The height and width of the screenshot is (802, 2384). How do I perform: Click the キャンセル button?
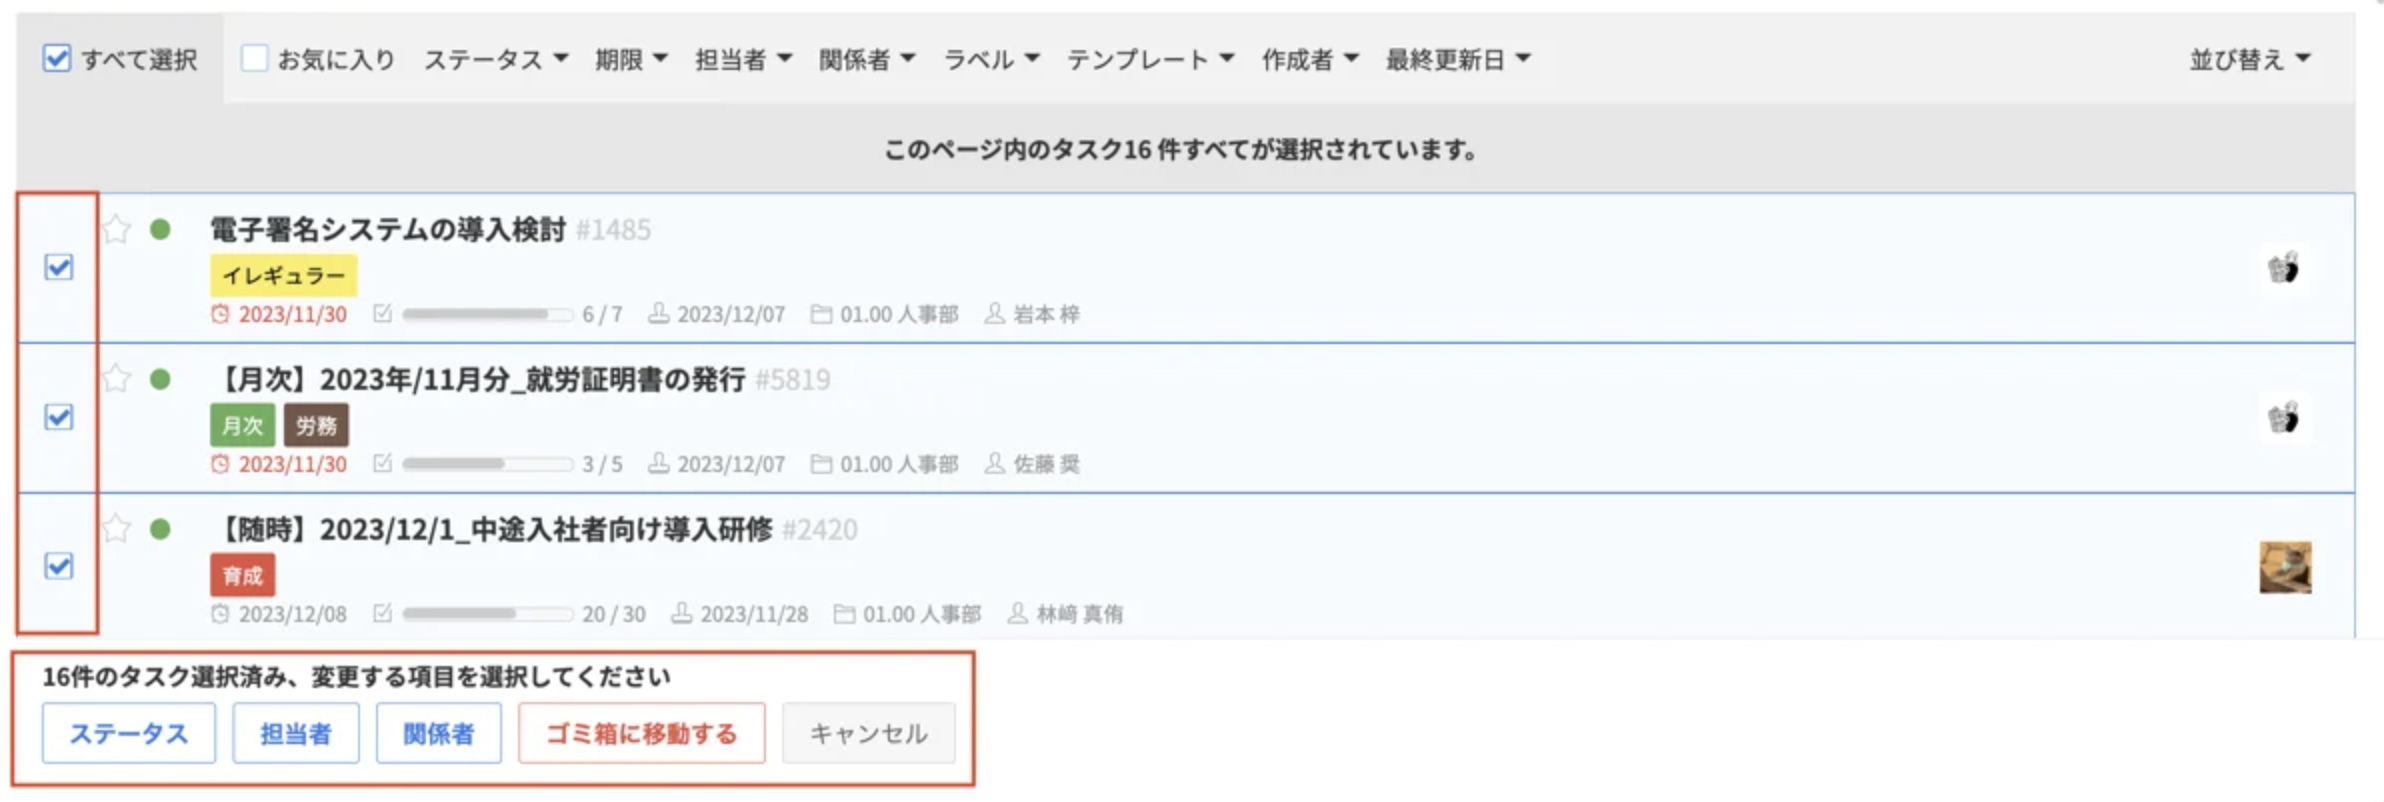pos(868,733)
